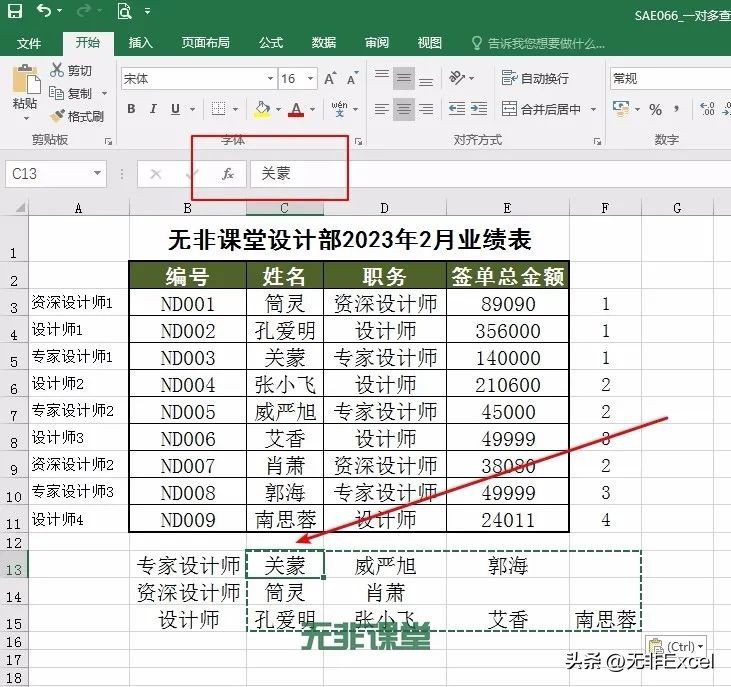This screenshot has width=731, height=687.
Task: Align cell text to the left
Action: [382, 109]
